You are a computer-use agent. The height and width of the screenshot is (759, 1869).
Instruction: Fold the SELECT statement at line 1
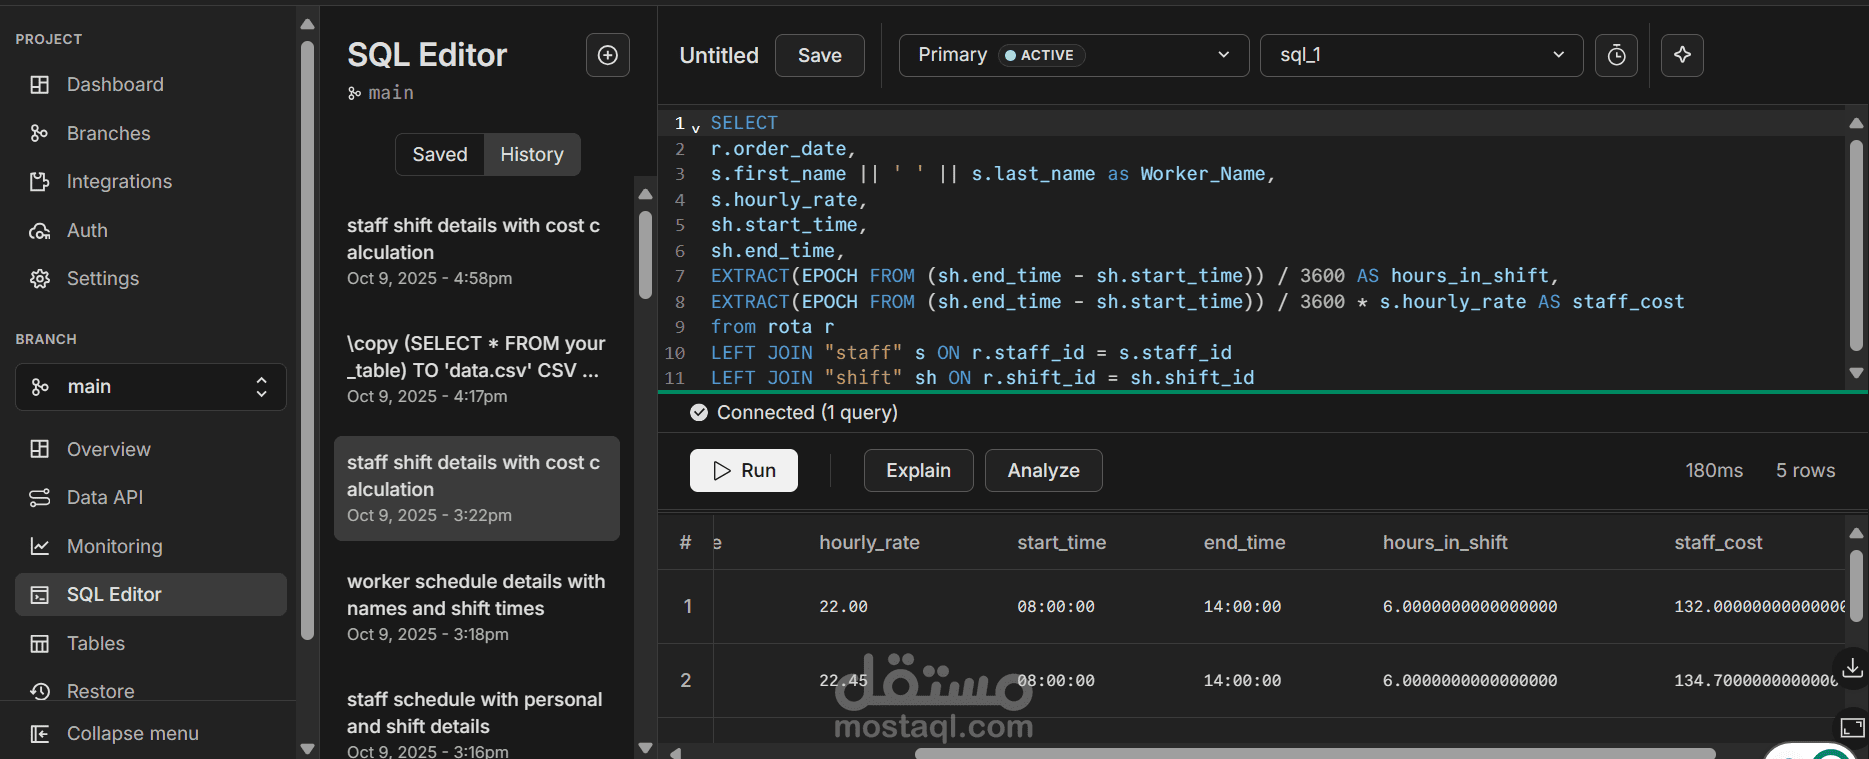[x=696, y=128]
